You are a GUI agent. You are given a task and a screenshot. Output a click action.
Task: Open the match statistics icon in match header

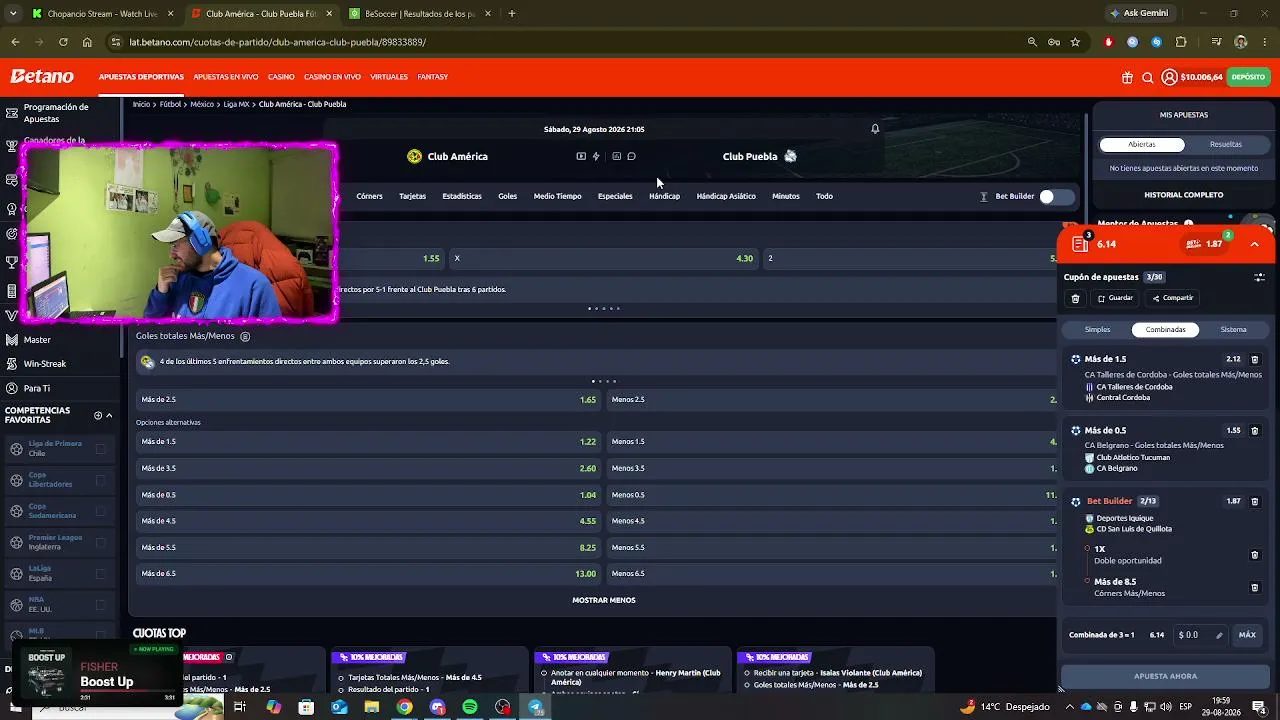tap(616, 156)
